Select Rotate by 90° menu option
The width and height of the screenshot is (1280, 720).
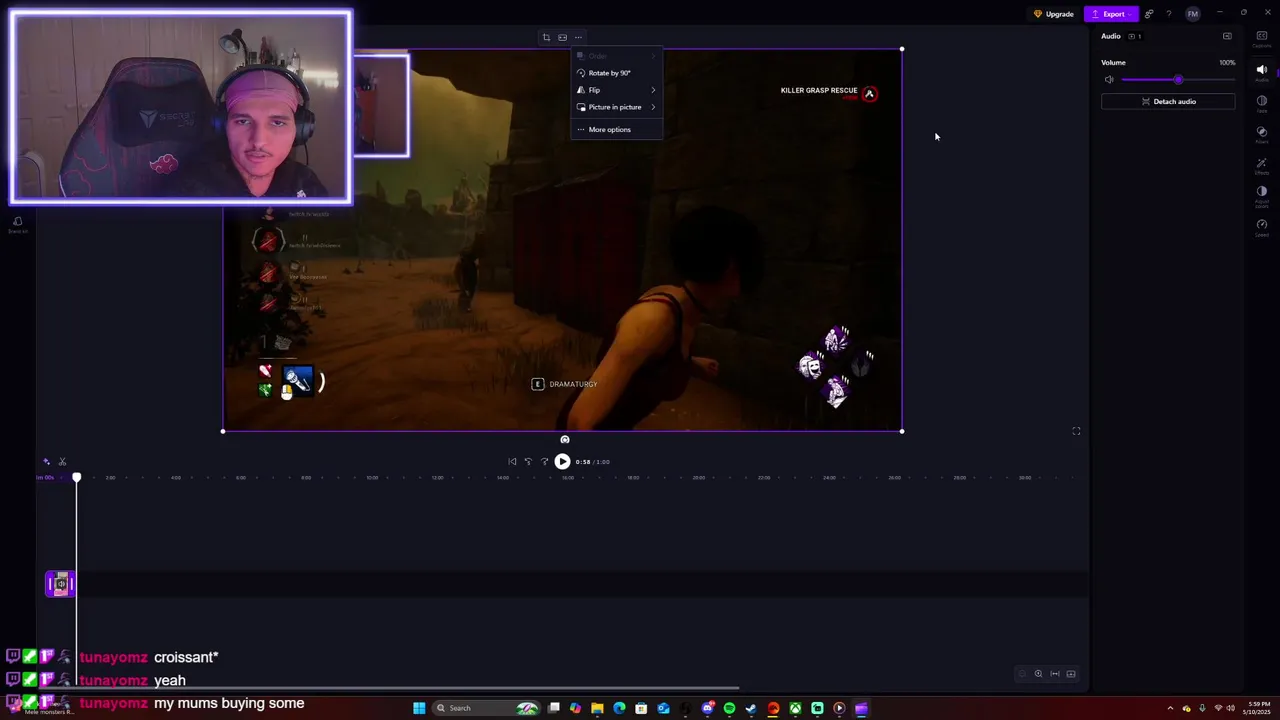pos(616,73)
